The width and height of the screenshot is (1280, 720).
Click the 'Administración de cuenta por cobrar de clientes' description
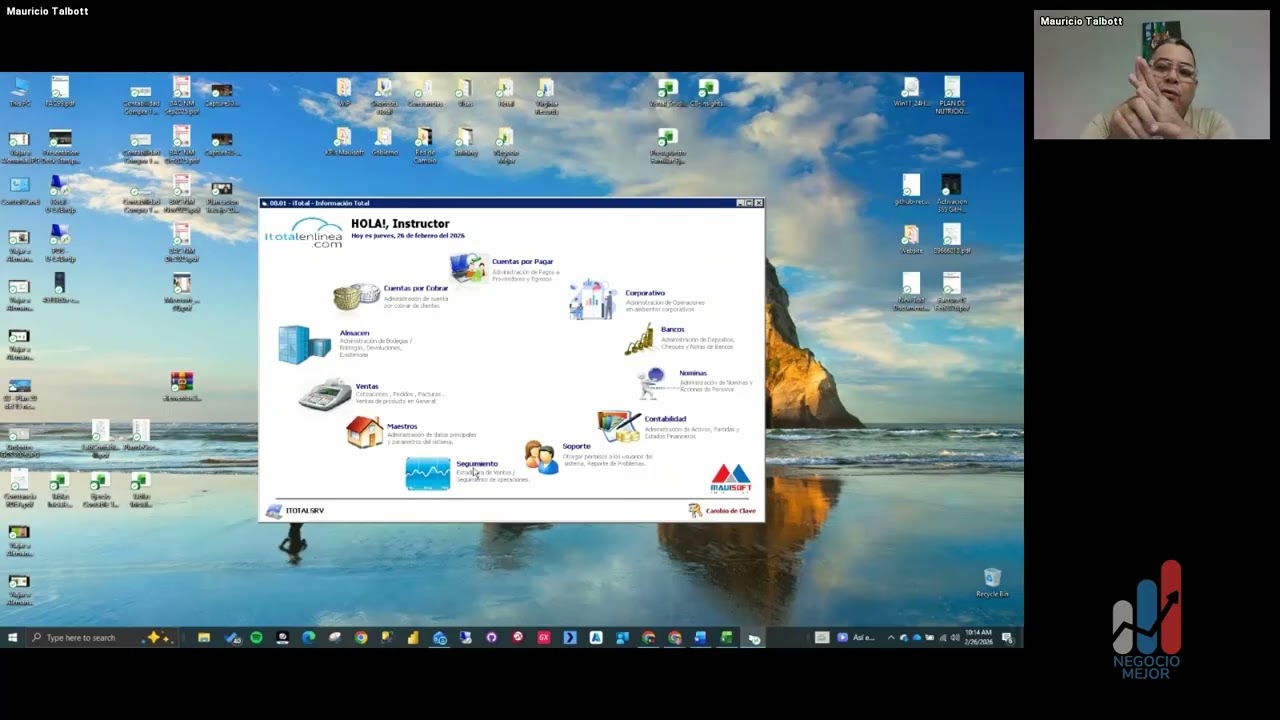coord(417,301)
